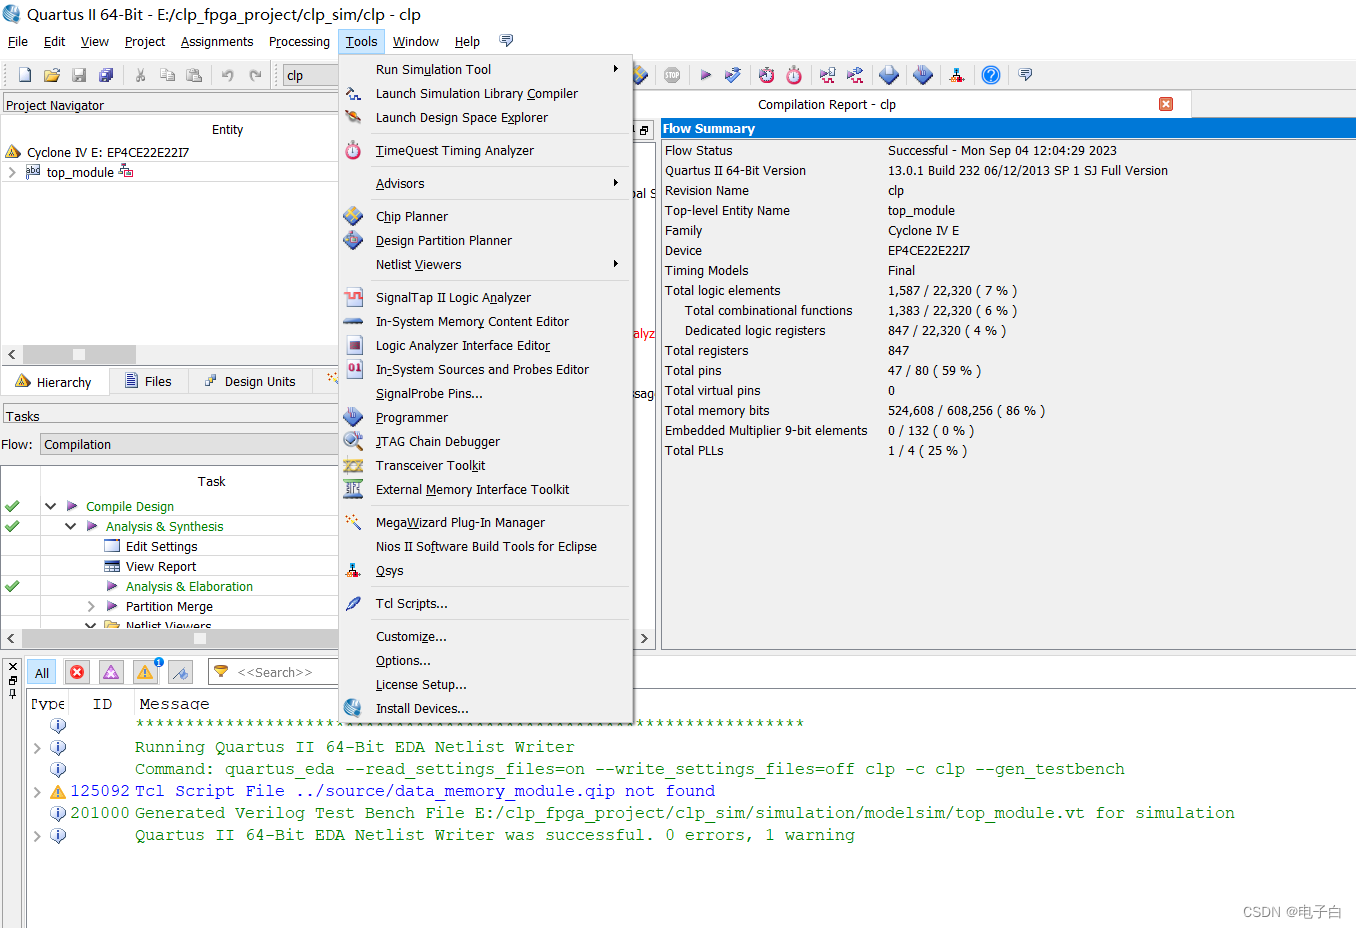Image resolution: width=1356 pixels, height=928 pixels.
Task: Click the Stop Processing toolbar icon
Action: tap(672, 75)
